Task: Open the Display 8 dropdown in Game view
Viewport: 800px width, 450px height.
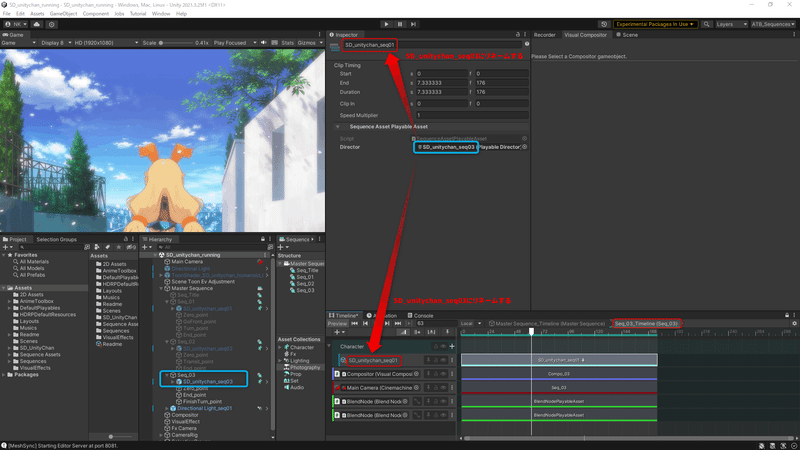Action: point(56,43)
